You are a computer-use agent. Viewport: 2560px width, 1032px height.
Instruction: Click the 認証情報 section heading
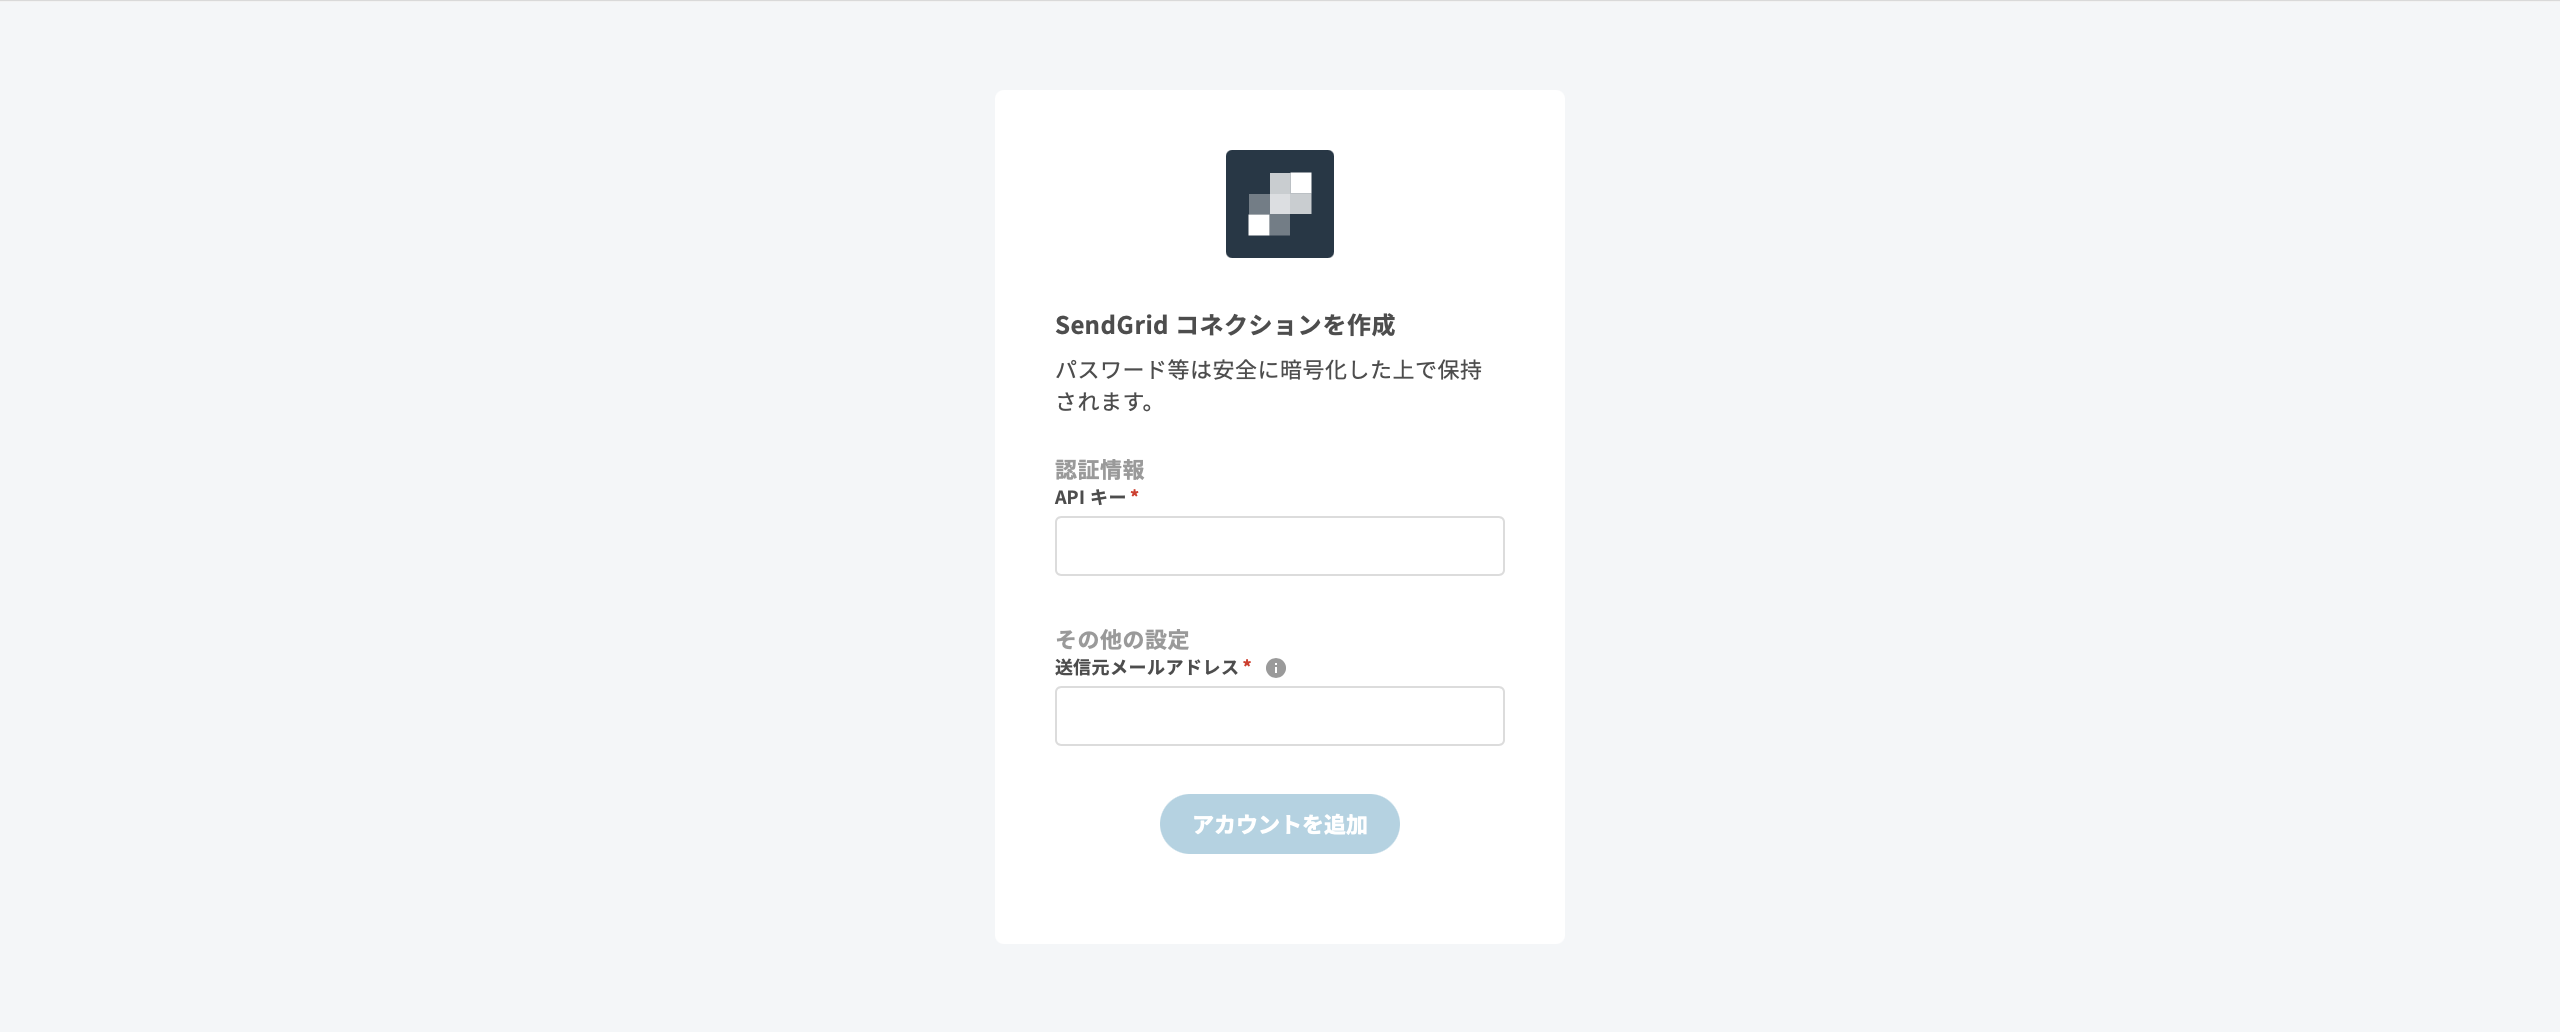[1100, 469]
